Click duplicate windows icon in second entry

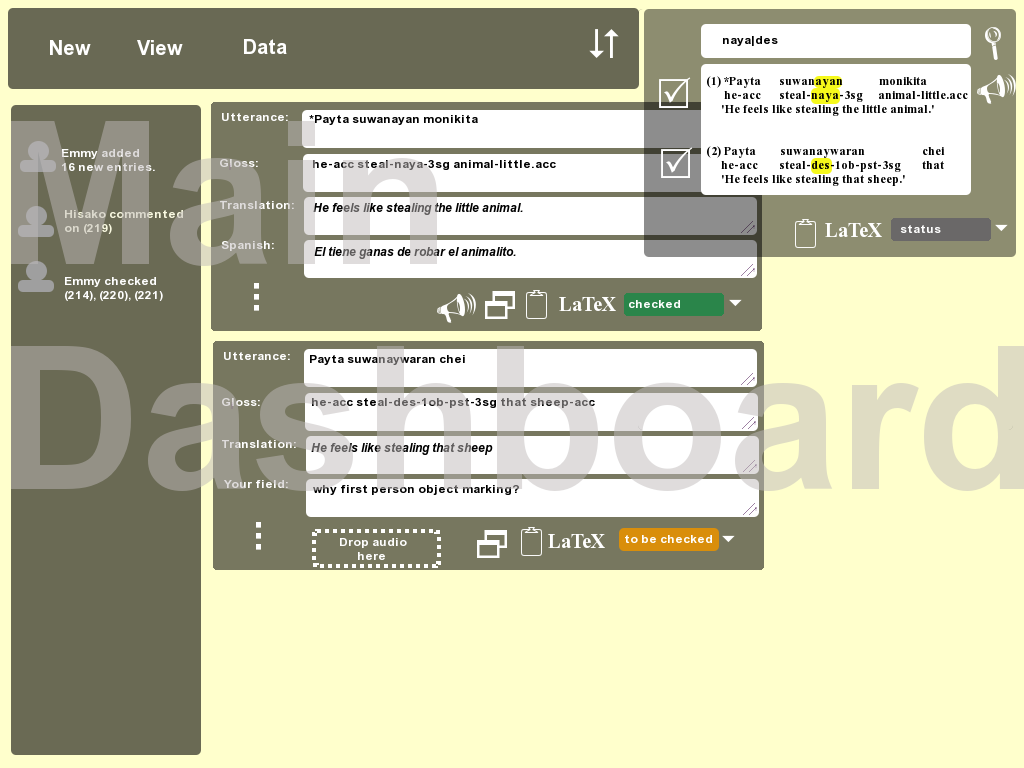[491, 543]
